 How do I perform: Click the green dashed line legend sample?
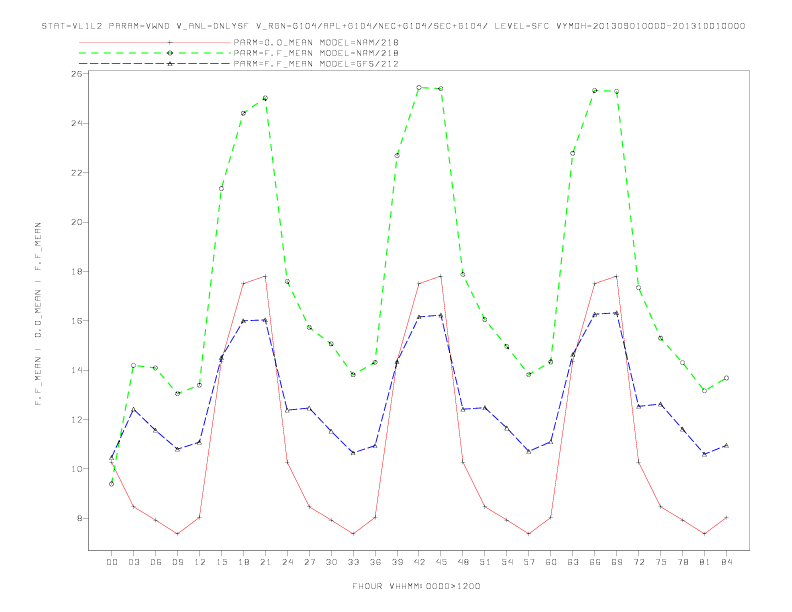coord(155,53)
